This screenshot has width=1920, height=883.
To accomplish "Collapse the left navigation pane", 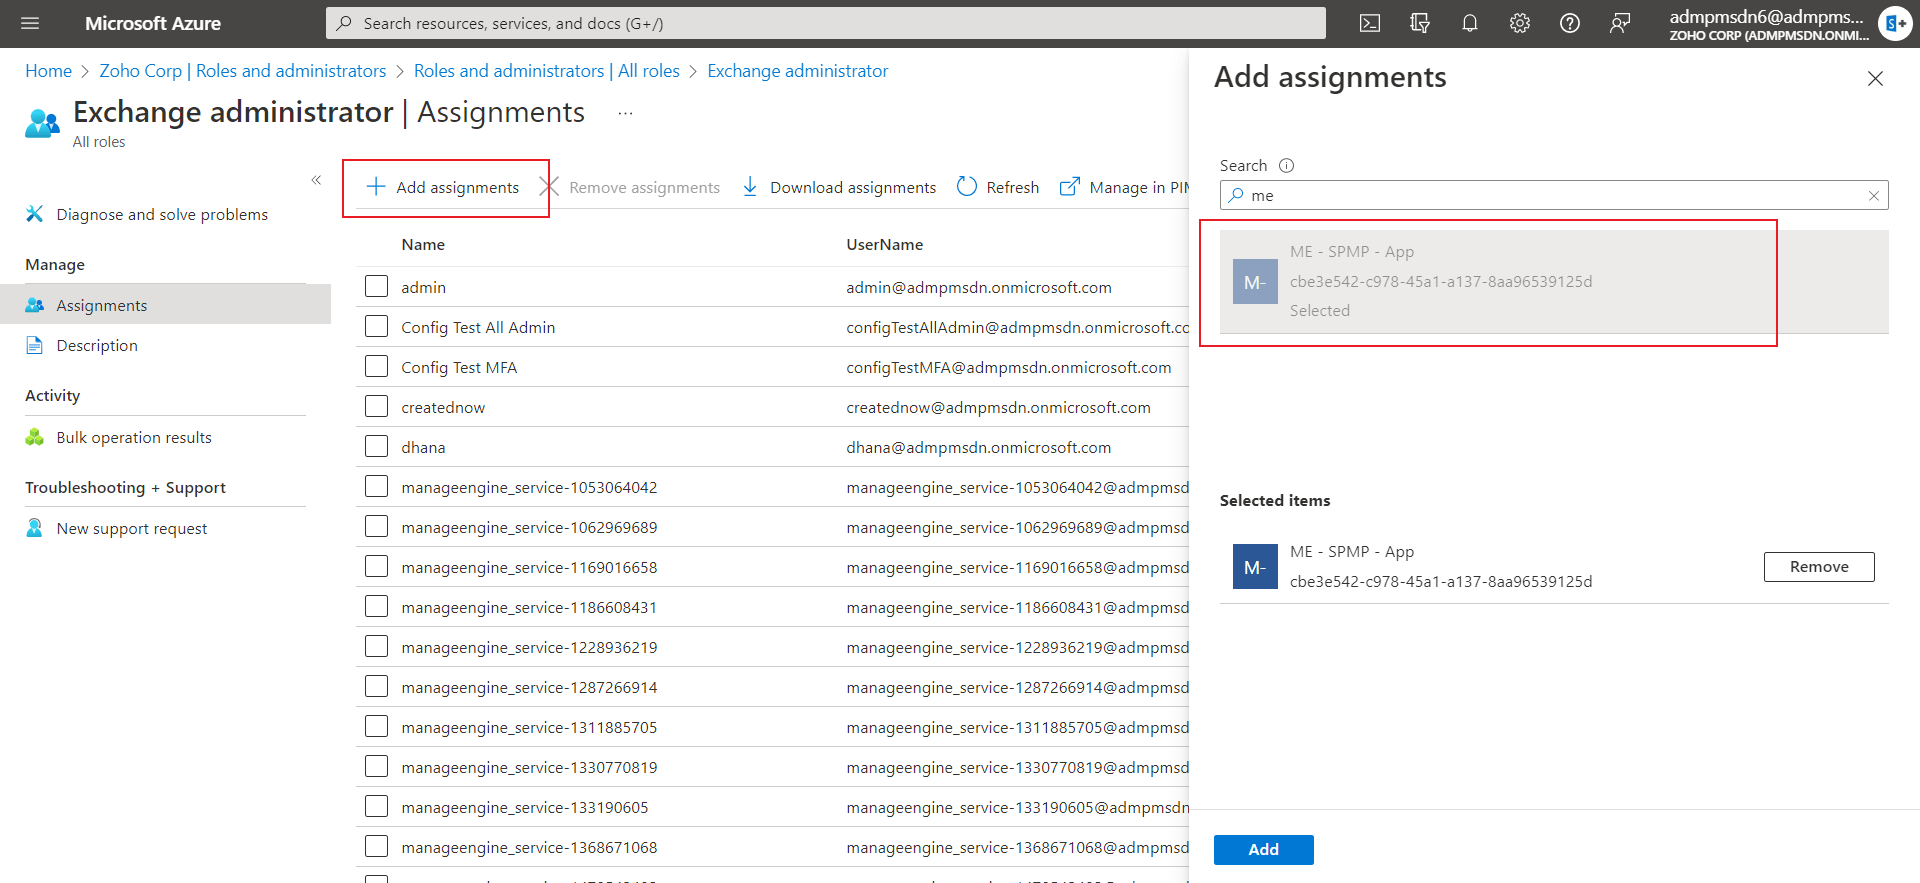I will point(316,180).
